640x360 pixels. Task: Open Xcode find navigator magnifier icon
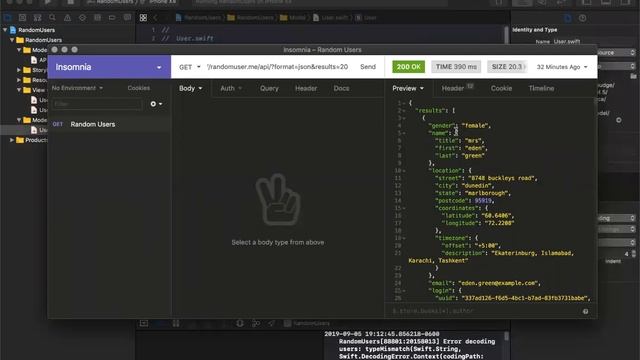coord(52,18)
